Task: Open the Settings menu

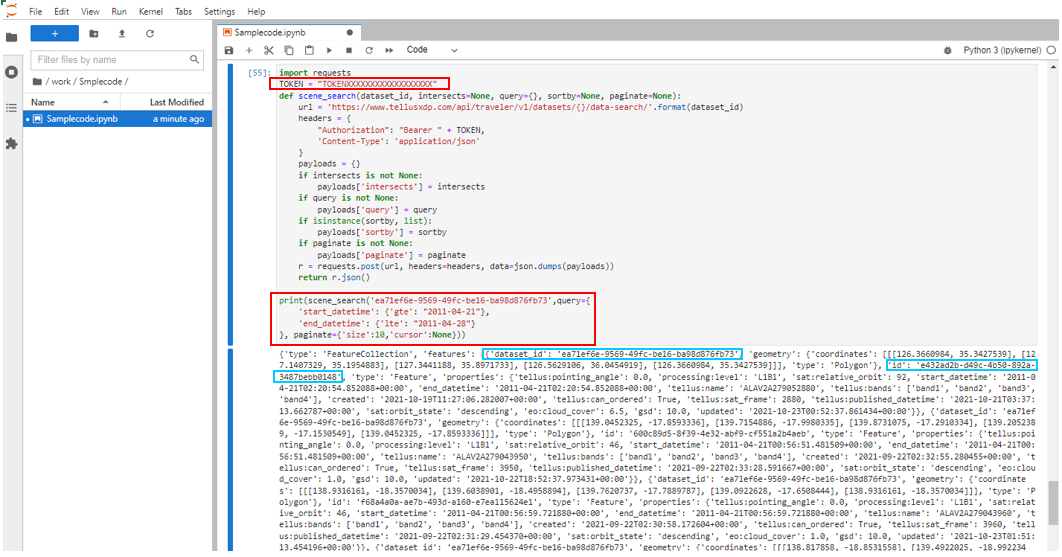Action: coord(219,12)
